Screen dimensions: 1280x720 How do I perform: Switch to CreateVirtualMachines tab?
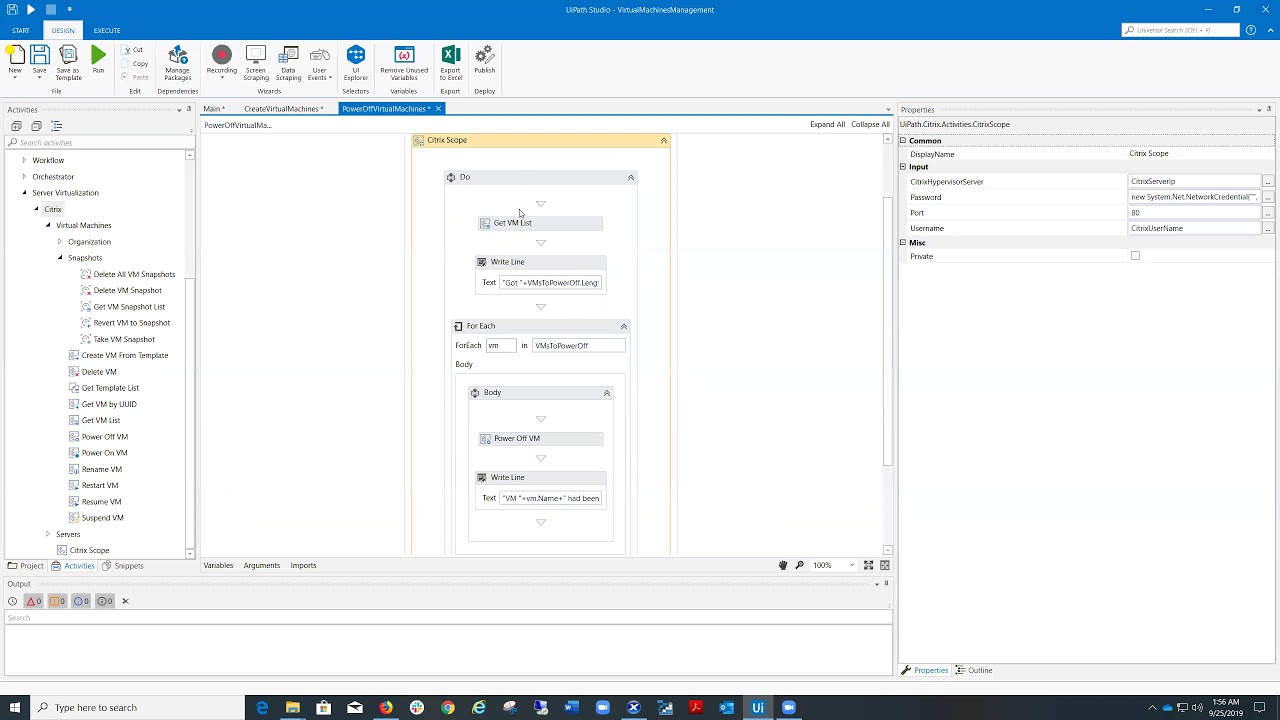(284, 109)
